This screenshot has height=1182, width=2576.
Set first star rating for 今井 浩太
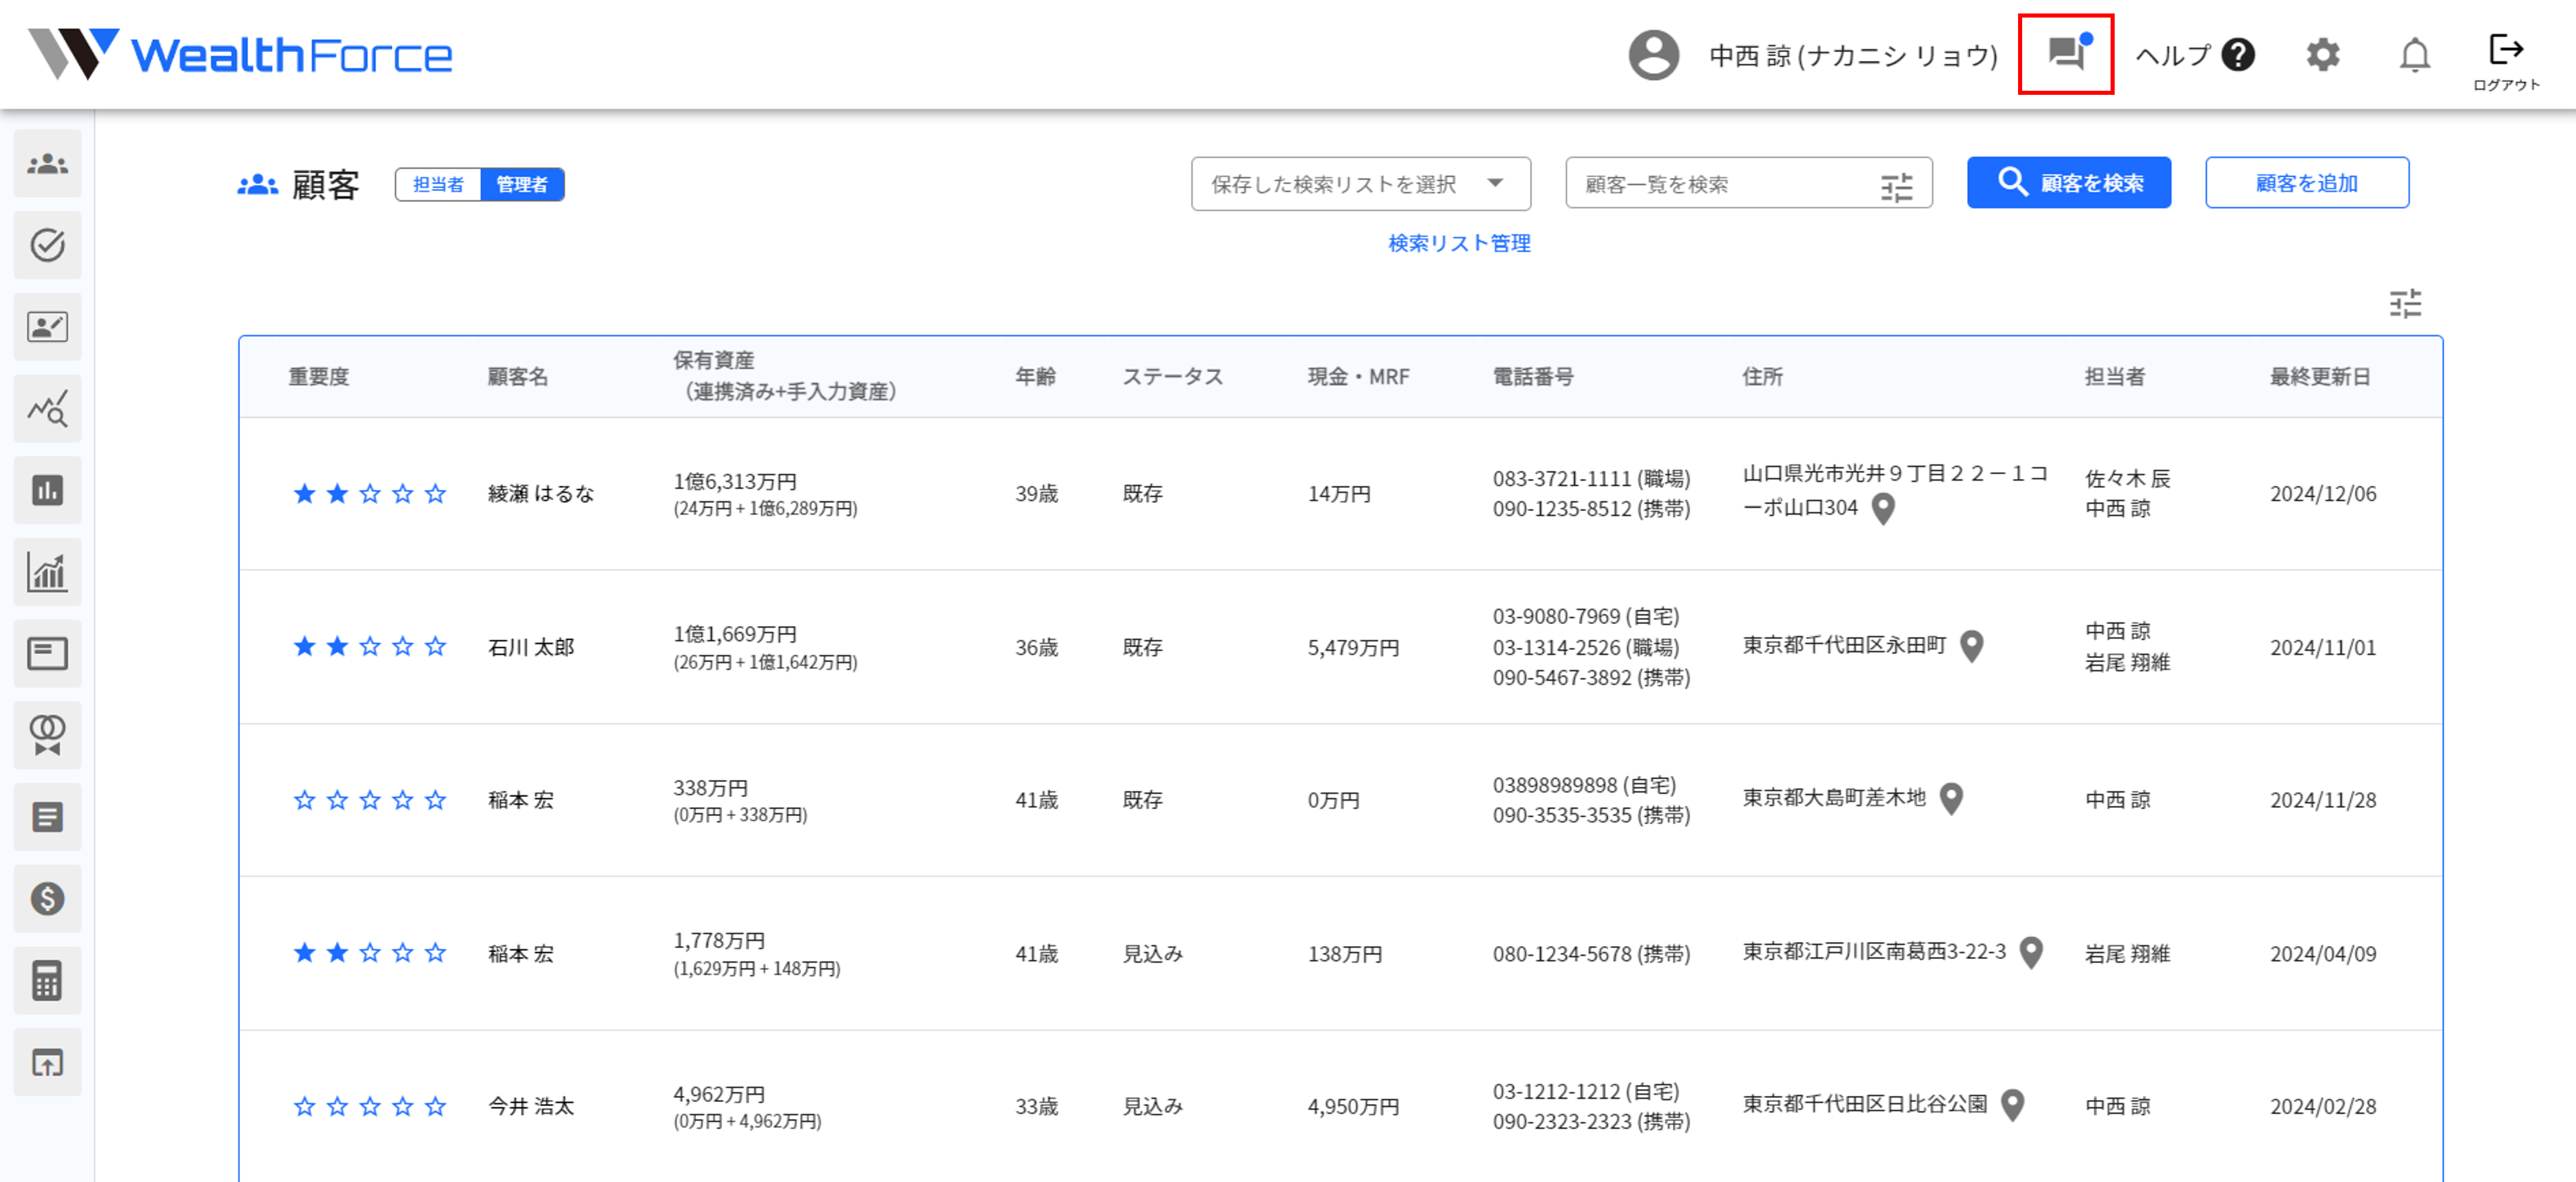click(304, 1106)
